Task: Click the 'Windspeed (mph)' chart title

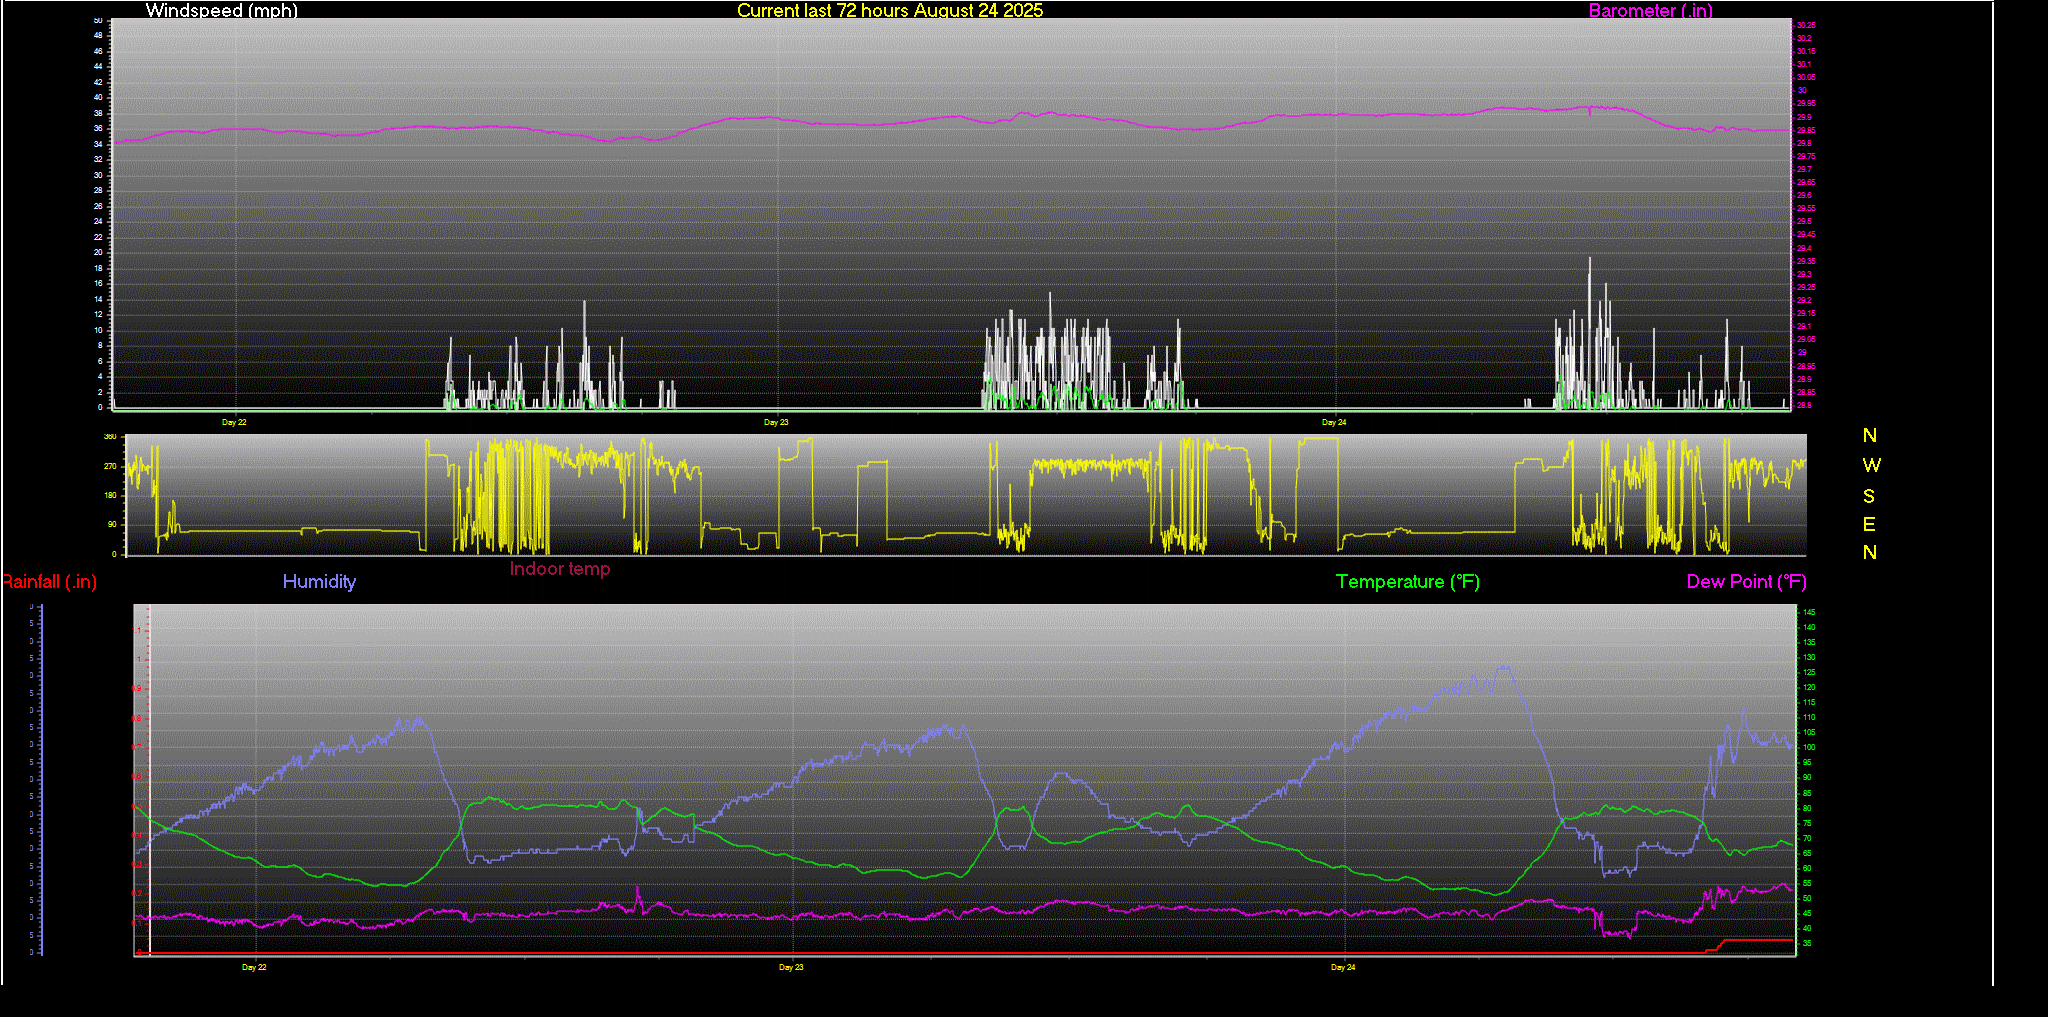Action: 221,10
